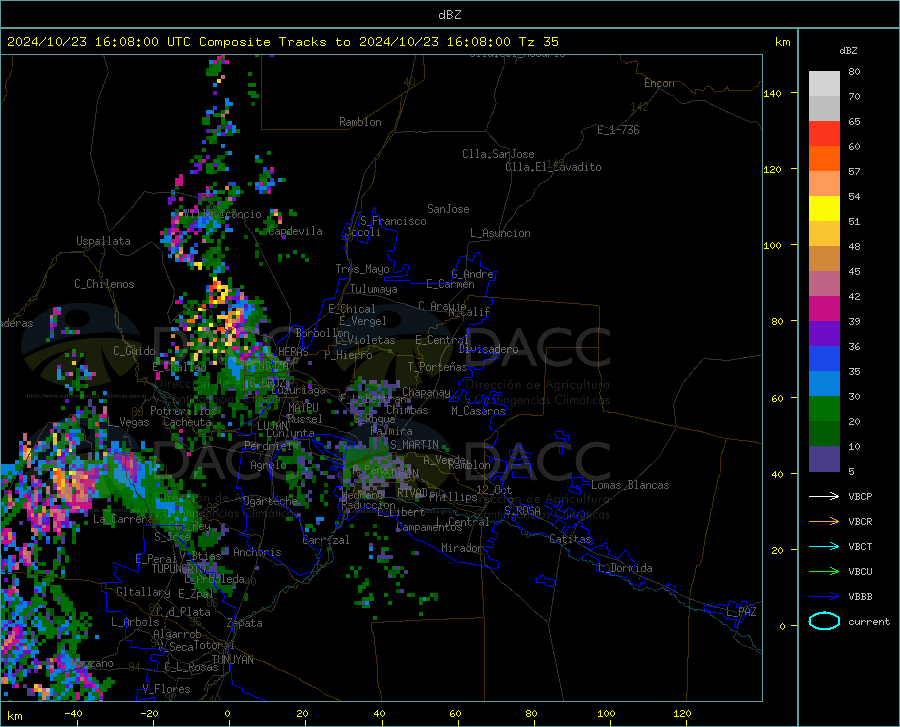Click the 'L_PAZ' map label
Screen dimensions: 900x727
741,612
